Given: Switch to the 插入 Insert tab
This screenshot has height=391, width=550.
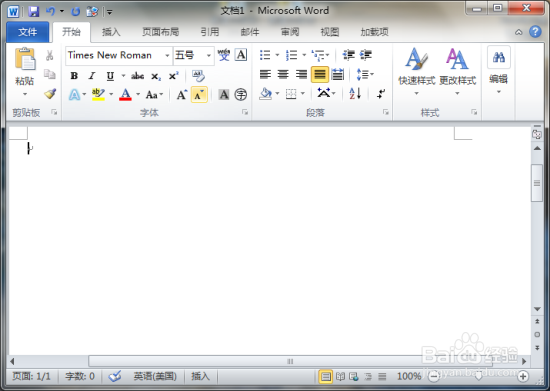Looking at the screenshot, I should (x=111, y=32).
